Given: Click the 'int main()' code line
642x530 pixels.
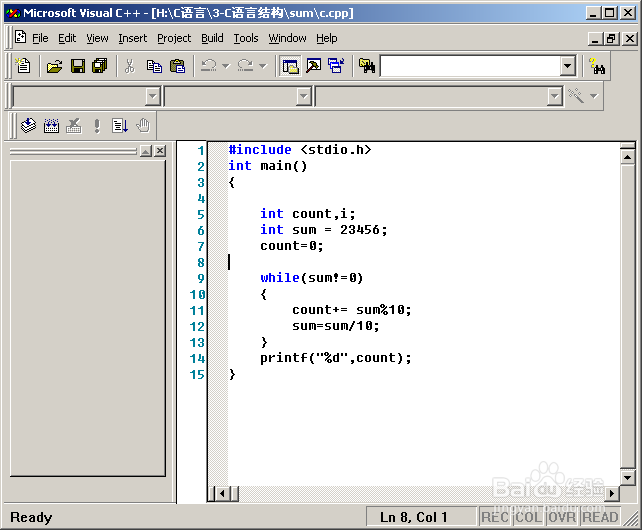Looking at the screenshot, I should pyautogui.click(x=267, y=166).
